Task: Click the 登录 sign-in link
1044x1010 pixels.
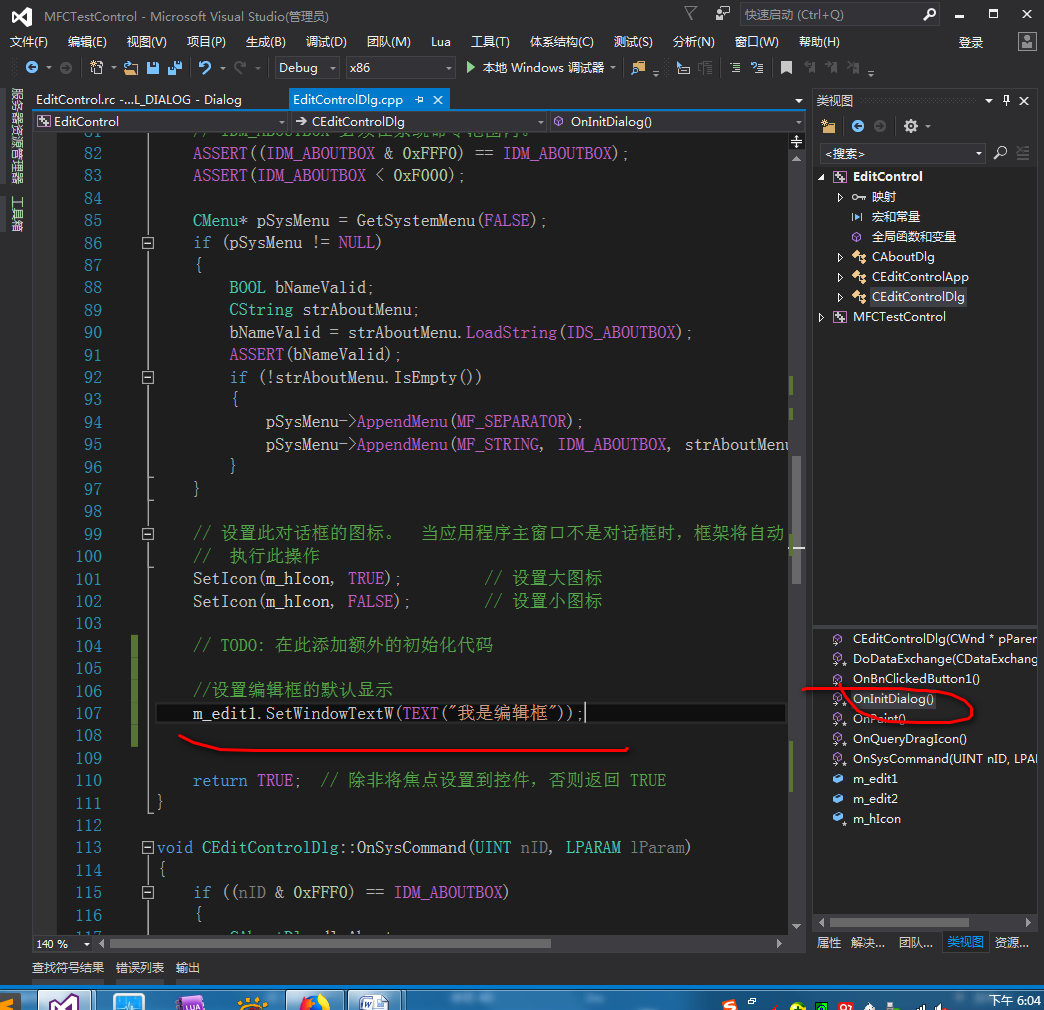Action: pyautogui.click(x=970, y=43)
